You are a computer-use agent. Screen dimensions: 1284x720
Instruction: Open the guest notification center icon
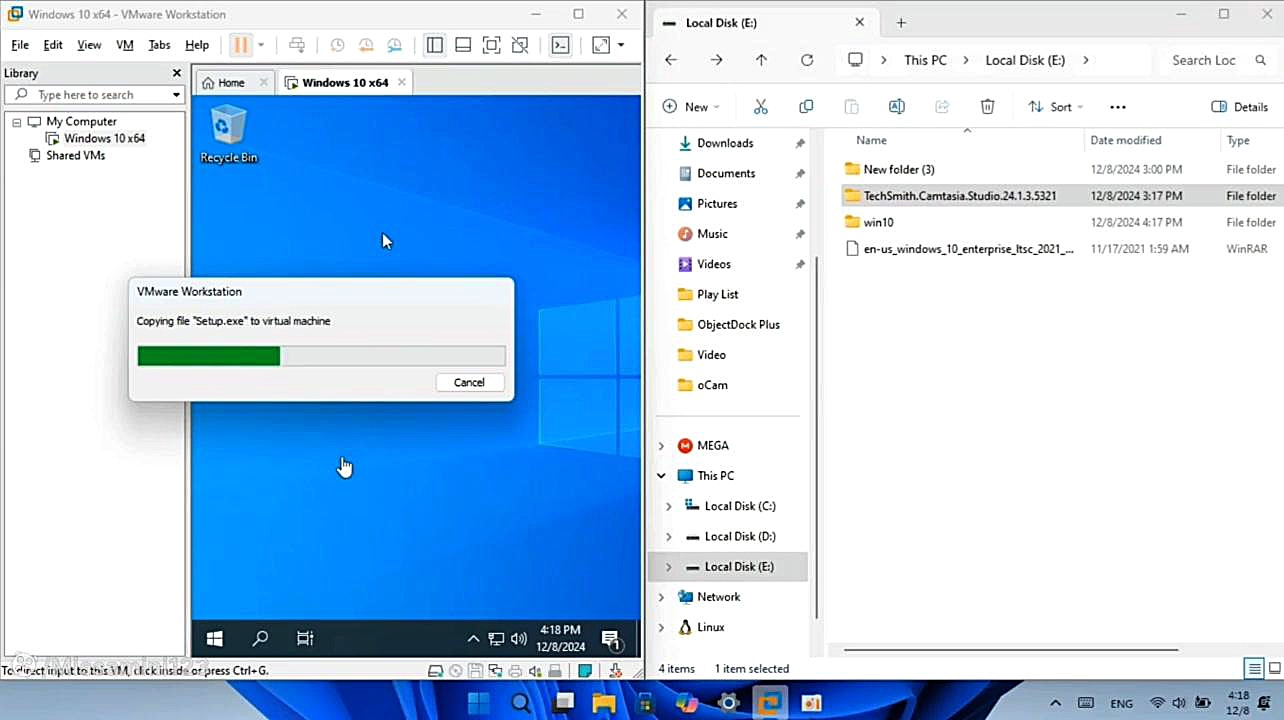[610, 638]
